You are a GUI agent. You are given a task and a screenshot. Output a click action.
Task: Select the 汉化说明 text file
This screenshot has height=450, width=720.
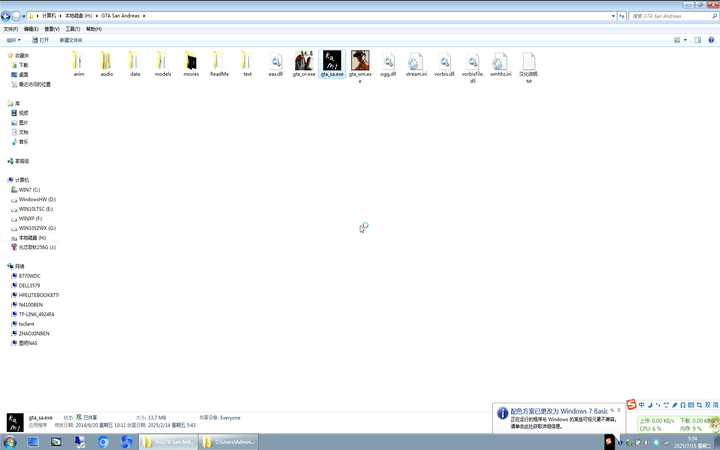529,67
